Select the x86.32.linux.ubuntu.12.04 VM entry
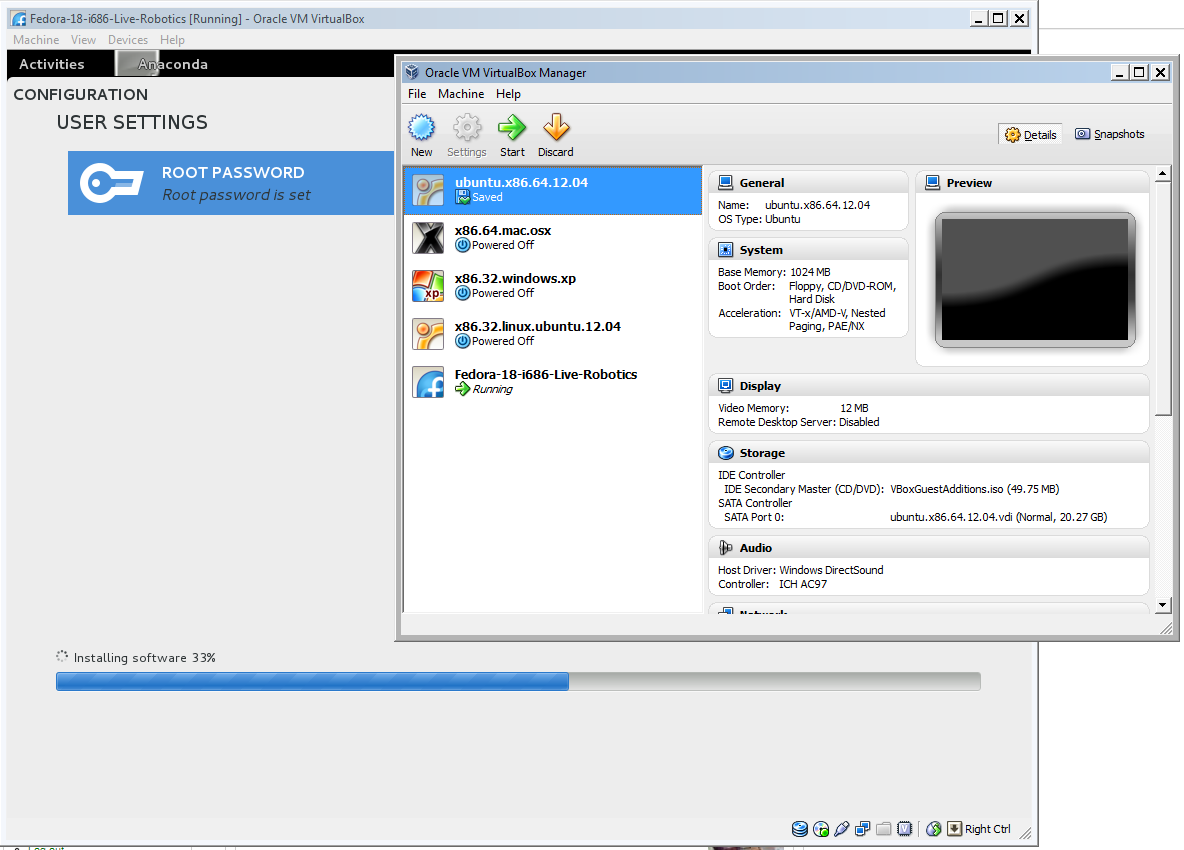Image resolution: width=1184 pixels, height=850 pixels. click(553, 334)
